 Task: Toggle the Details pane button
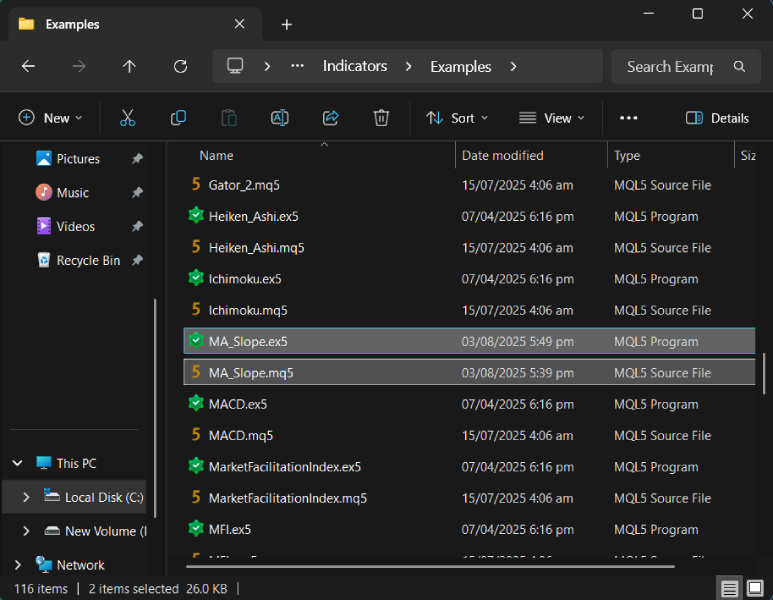coord(717,118)
